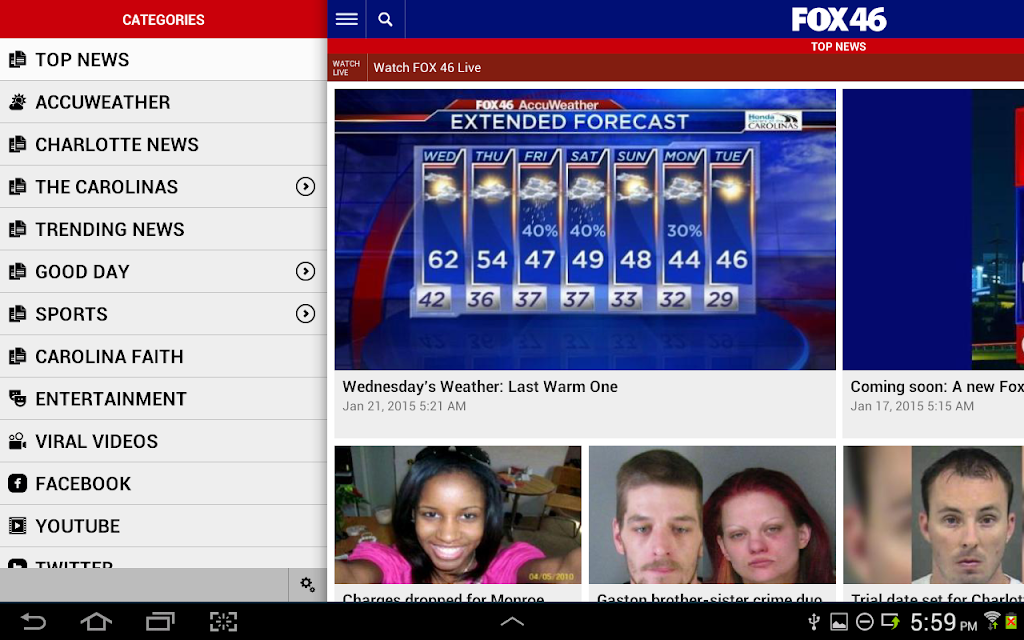This screenshot has height=640, width=1024.
Task: Click the newspaper icon beside Top News
Action: pyautogui.click(x=18, y=59)
